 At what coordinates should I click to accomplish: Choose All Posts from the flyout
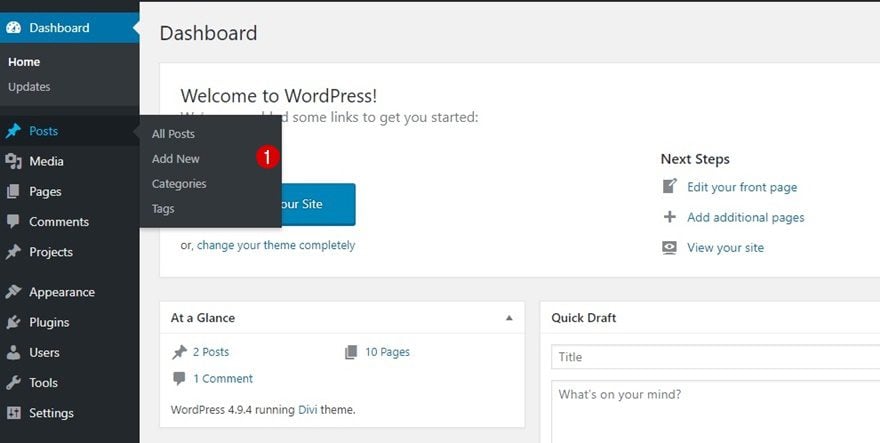click(x=173, y=134)
